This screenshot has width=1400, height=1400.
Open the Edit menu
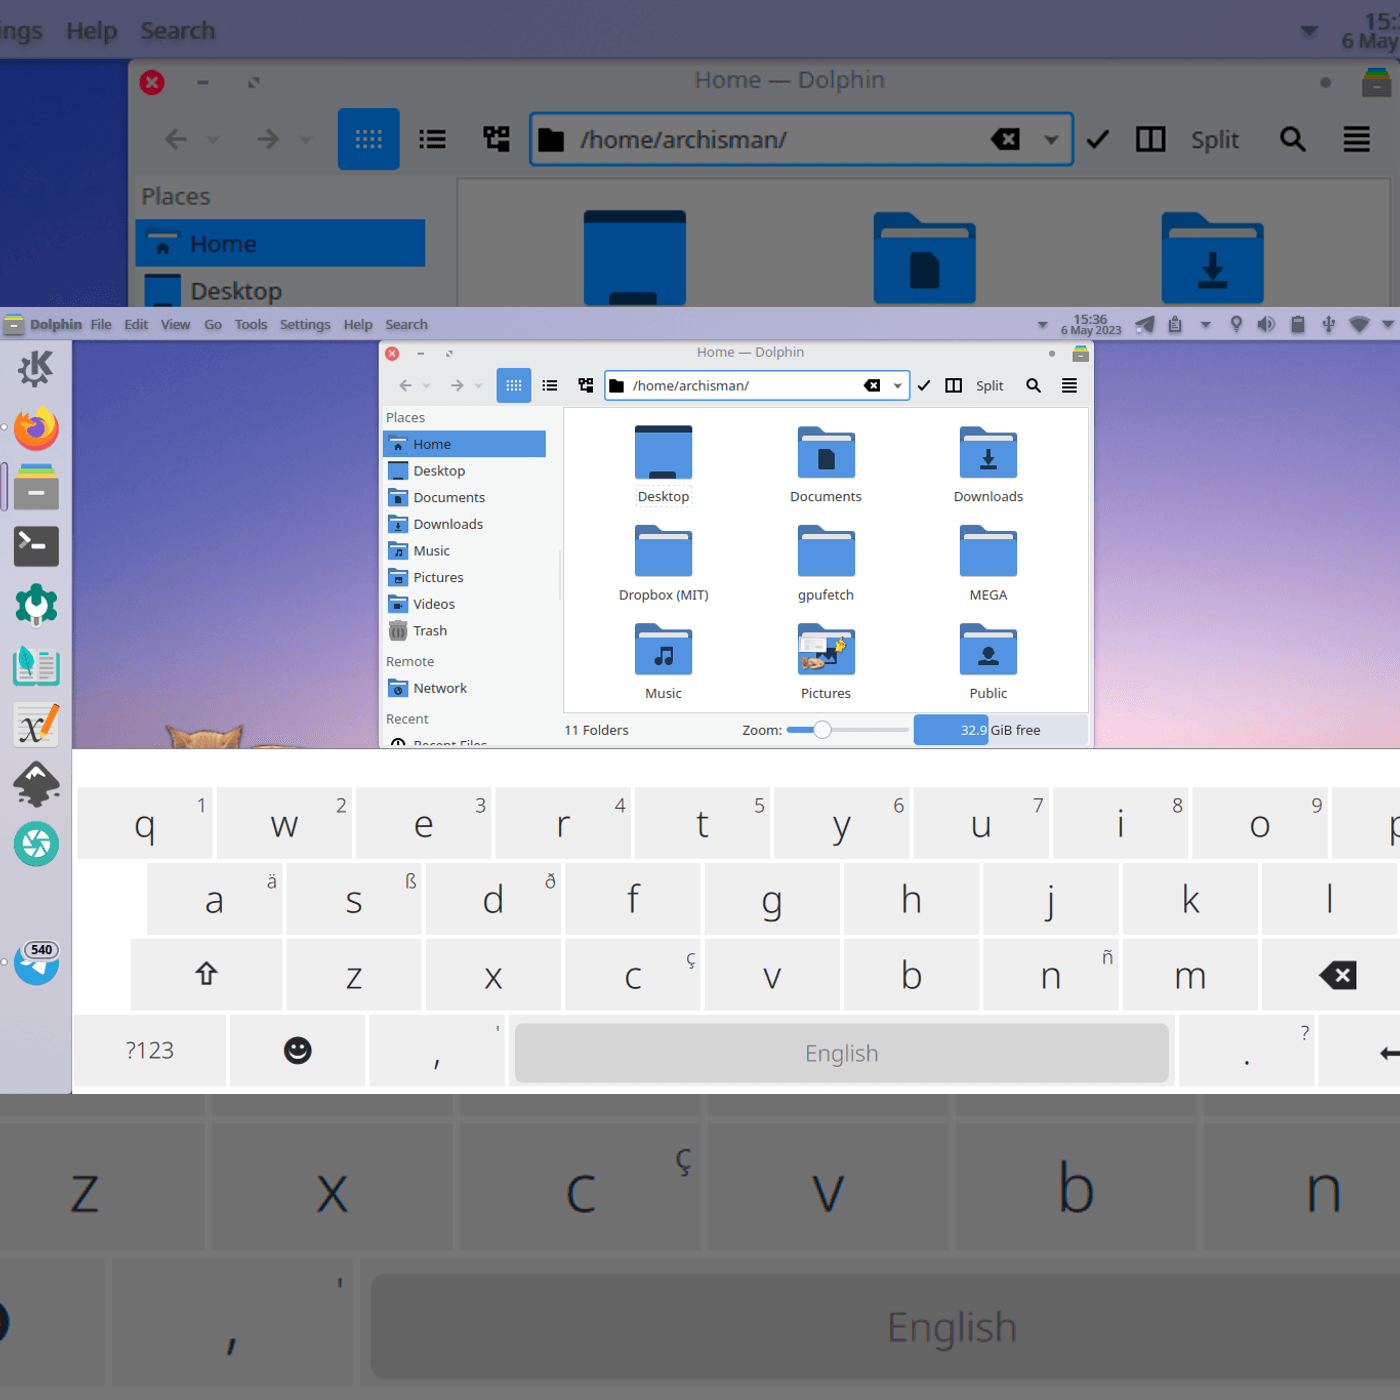pyautogui.click(x=136, y=324)
